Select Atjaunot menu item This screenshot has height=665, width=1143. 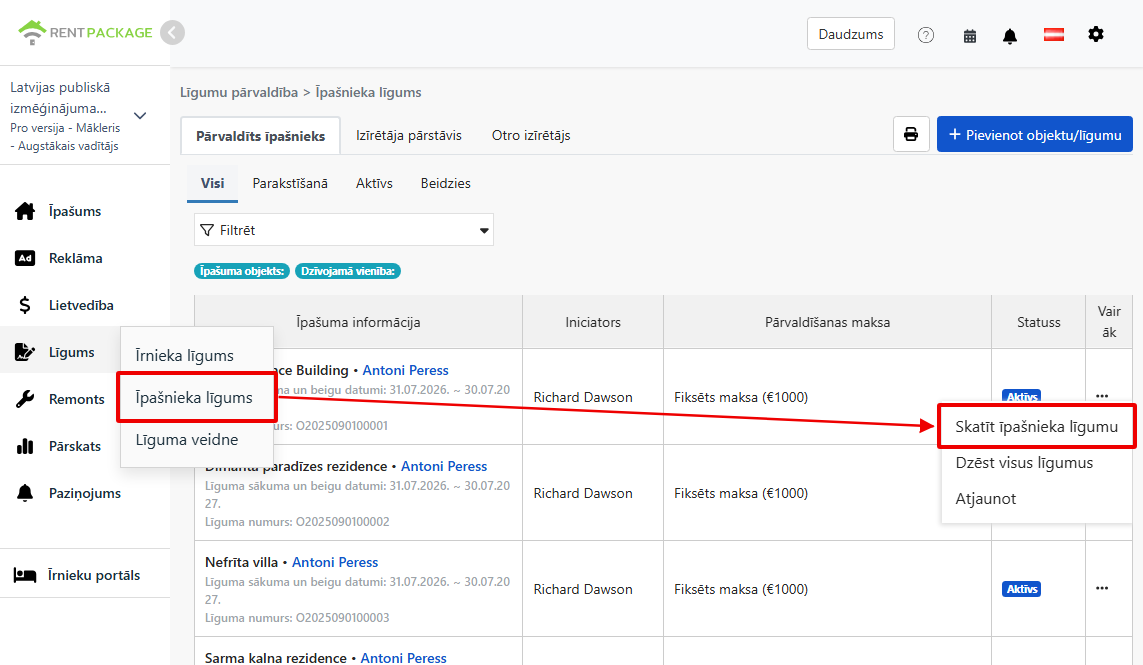(986, 499)
